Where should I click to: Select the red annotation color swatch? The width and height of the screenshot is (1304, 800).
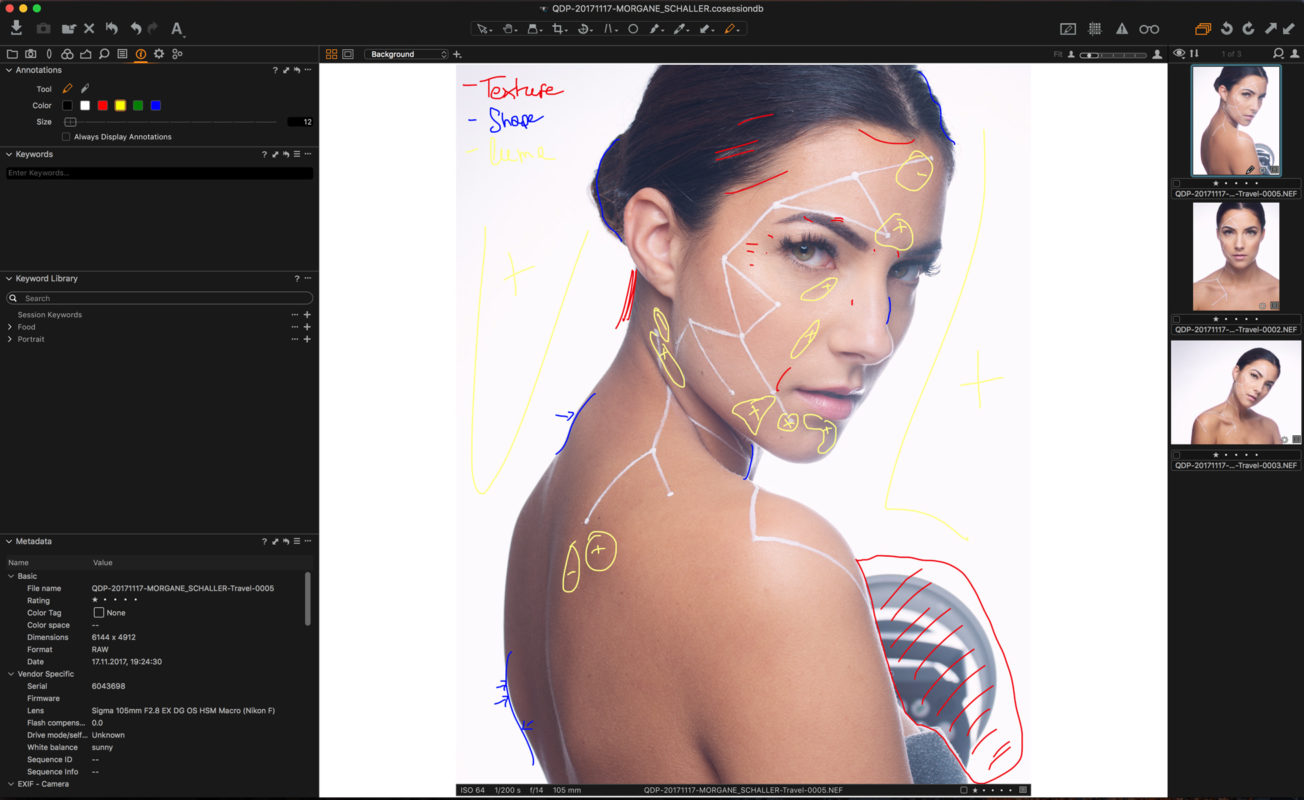(102, 105)
